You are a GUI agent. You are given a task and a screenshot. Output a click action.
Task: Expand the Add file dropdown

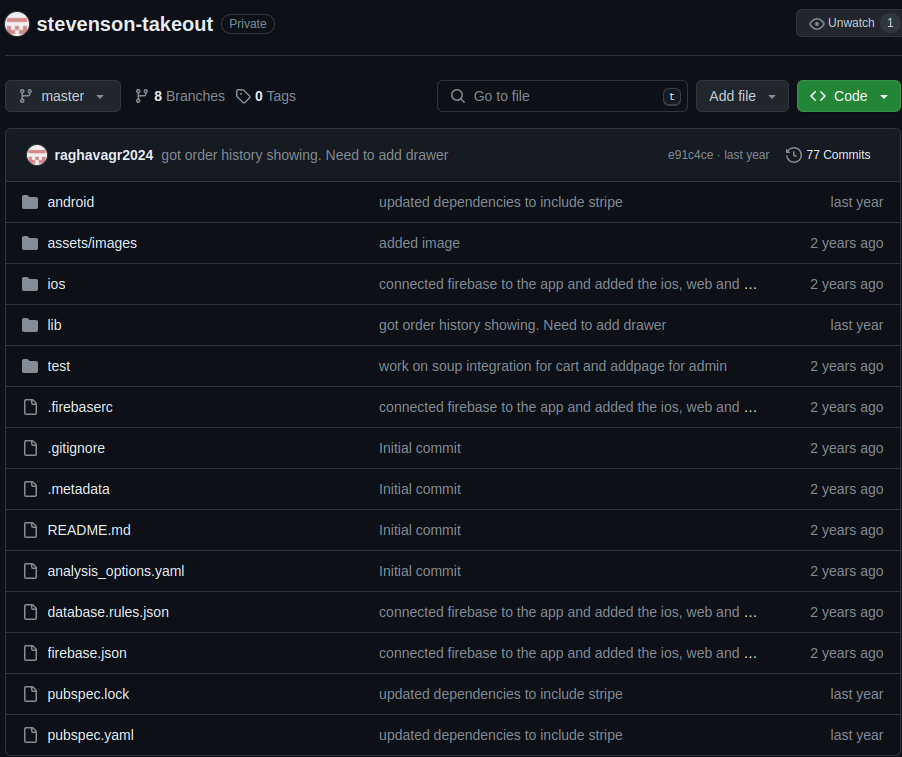click(x=742, y=96)
